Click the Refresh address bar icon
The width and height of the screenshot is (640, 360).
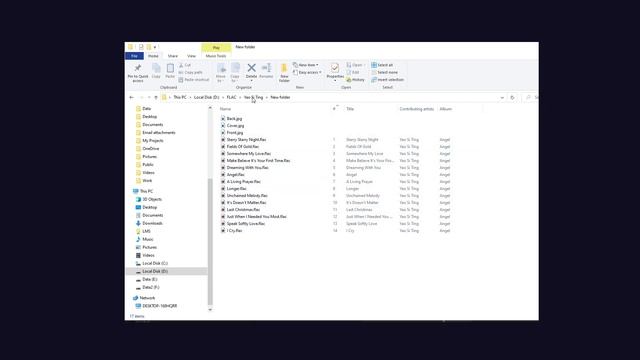pyautogui.click(x=512, y=98)
